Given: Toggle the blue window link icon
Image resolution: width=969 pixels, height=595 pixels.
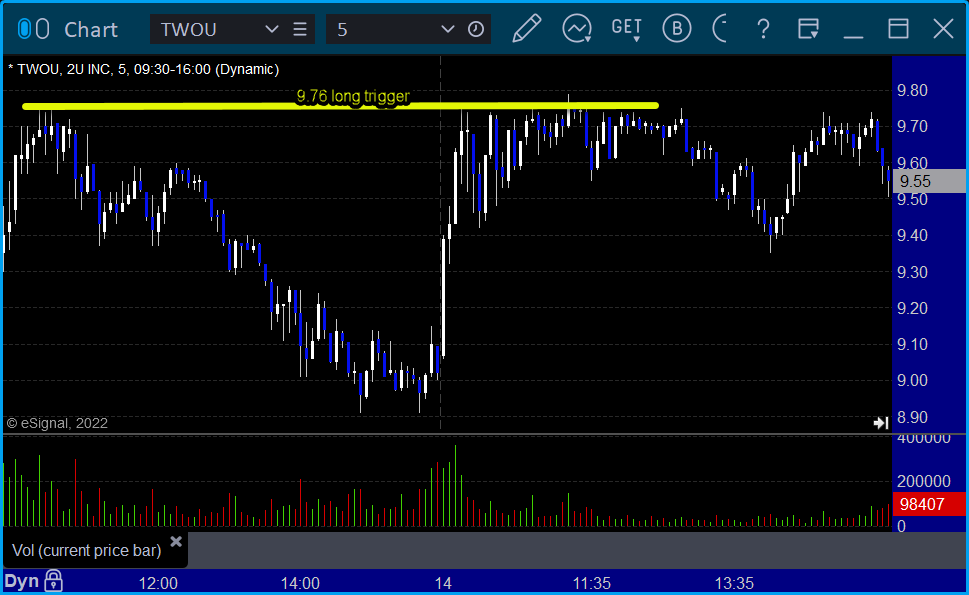Looking at the screenshot, I should click(24, 29).
